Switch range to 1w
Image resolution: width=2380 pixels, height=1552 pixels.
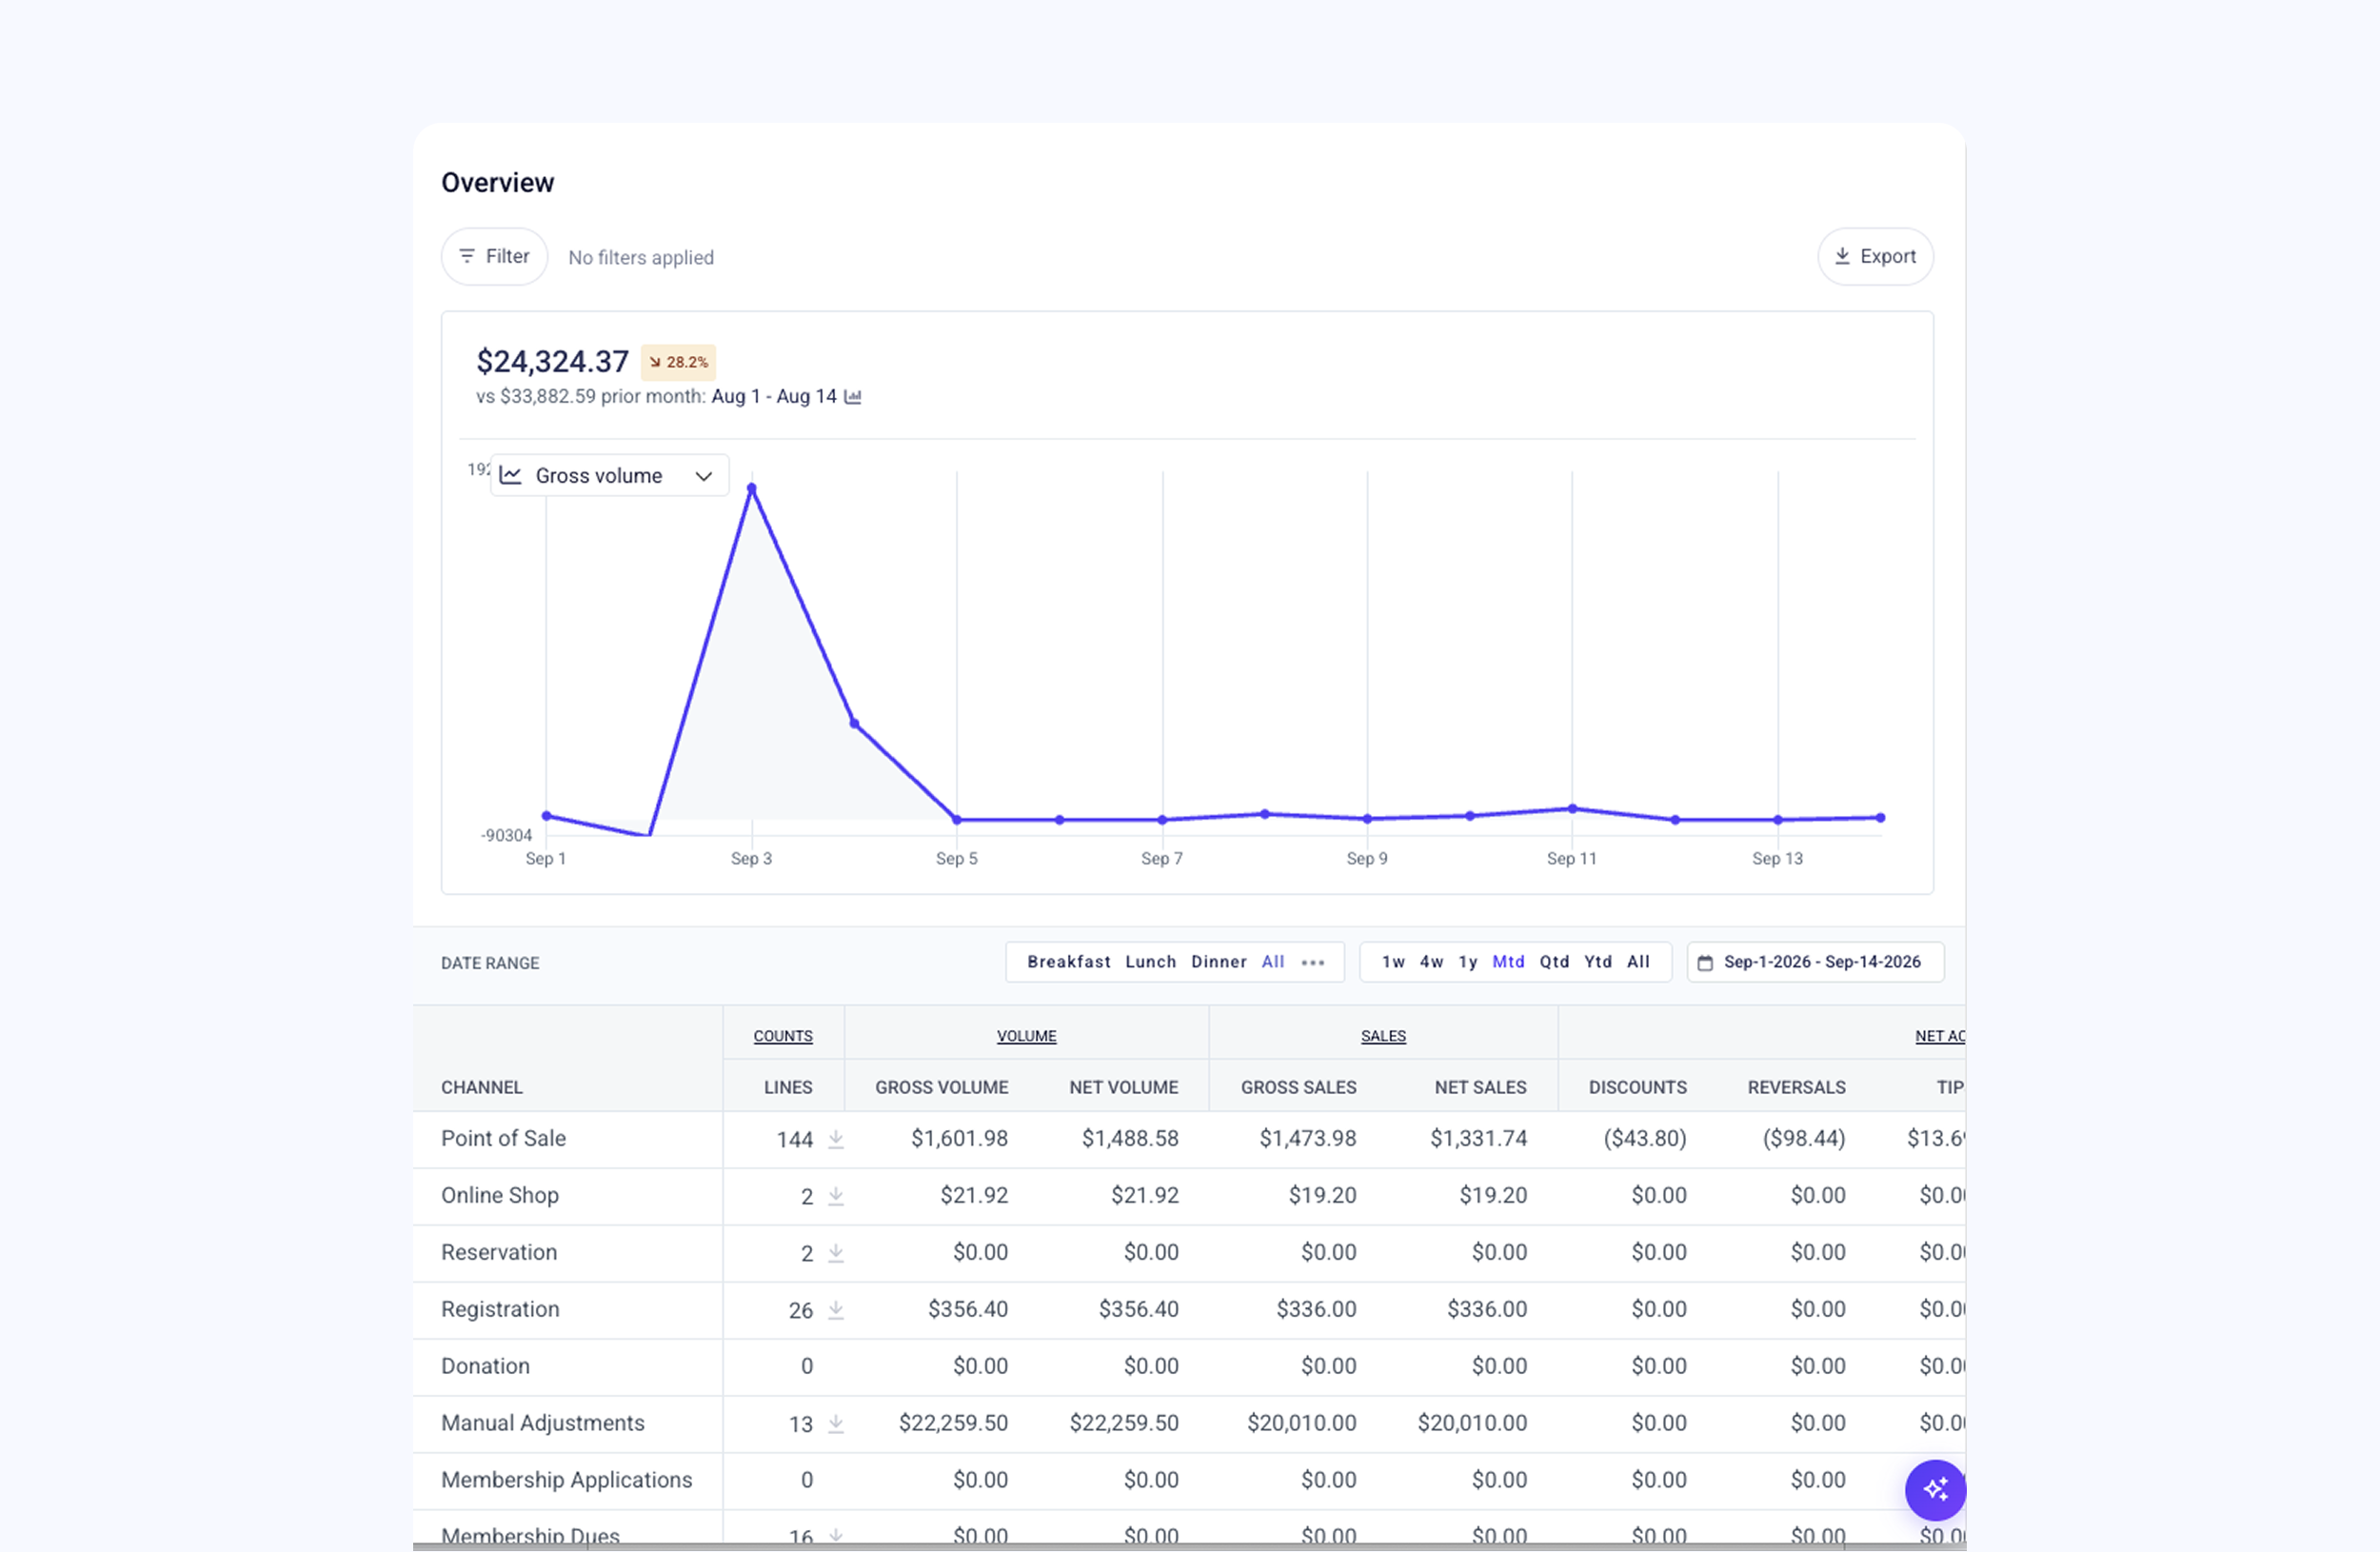click(x=1393, y=962)
